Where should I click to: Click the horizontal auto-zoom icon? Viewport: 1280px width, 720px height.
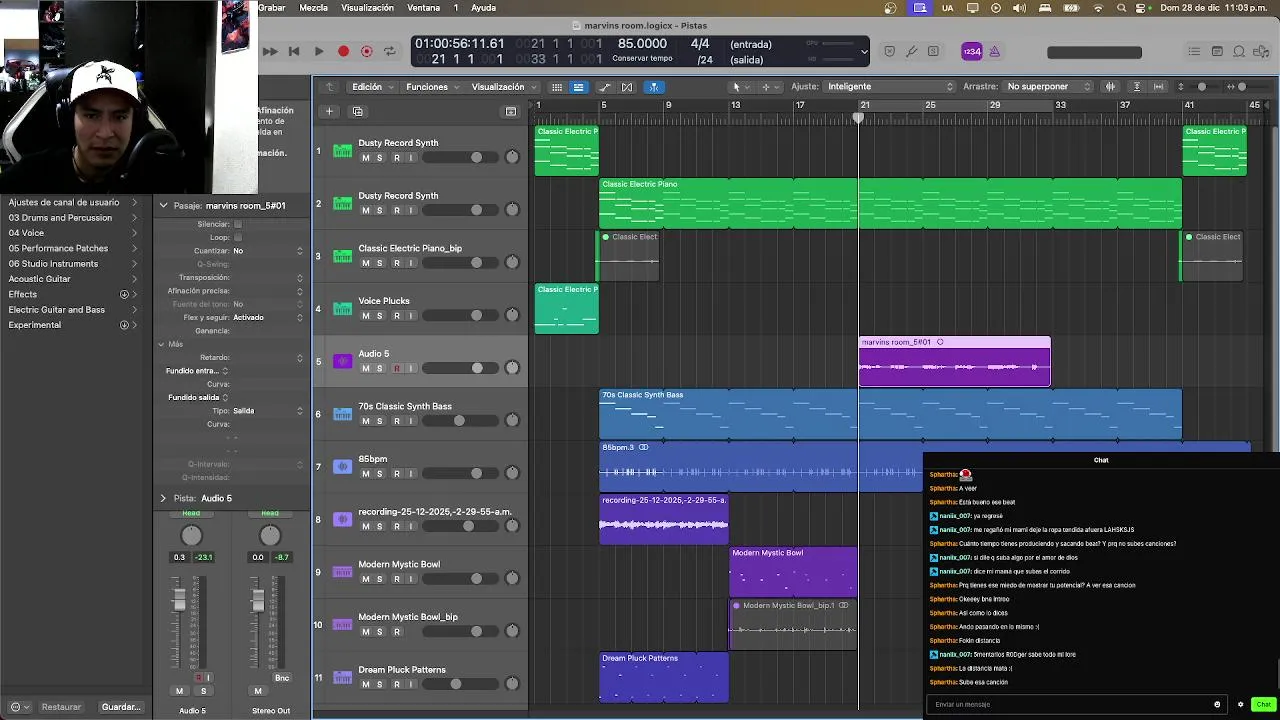point(1157,87)
